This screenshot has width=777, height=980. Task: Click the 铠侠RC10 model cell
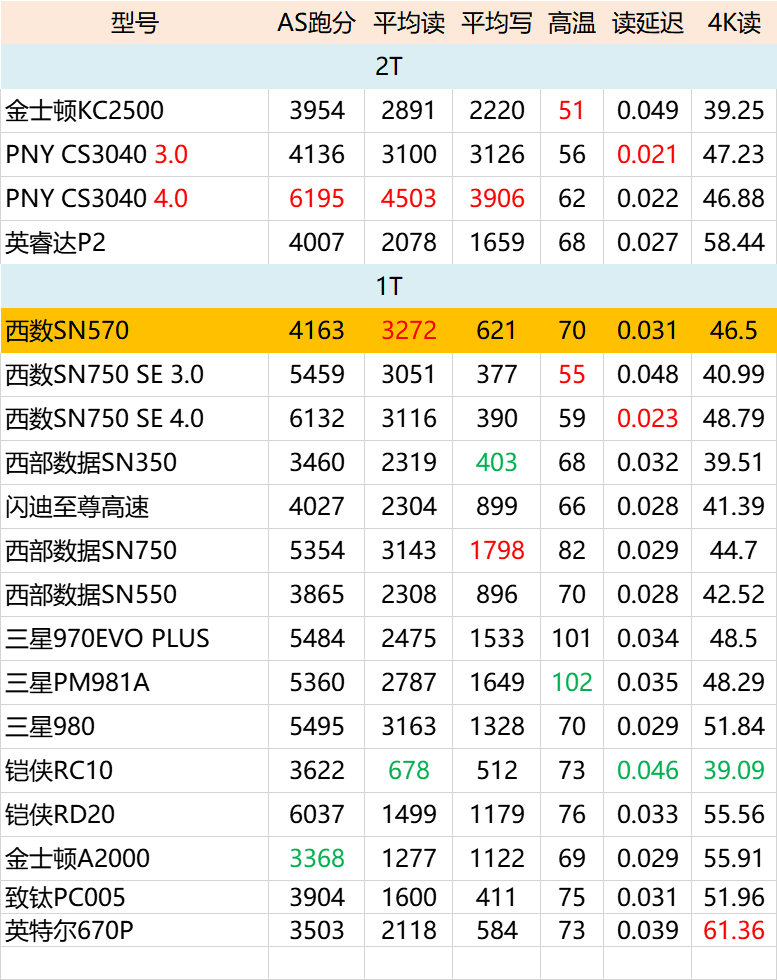click(x=134, y=770)
